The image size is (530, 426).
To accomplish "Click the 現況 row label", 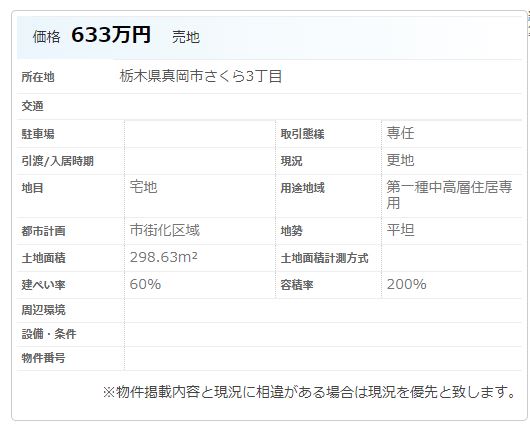I will point(291,161).
